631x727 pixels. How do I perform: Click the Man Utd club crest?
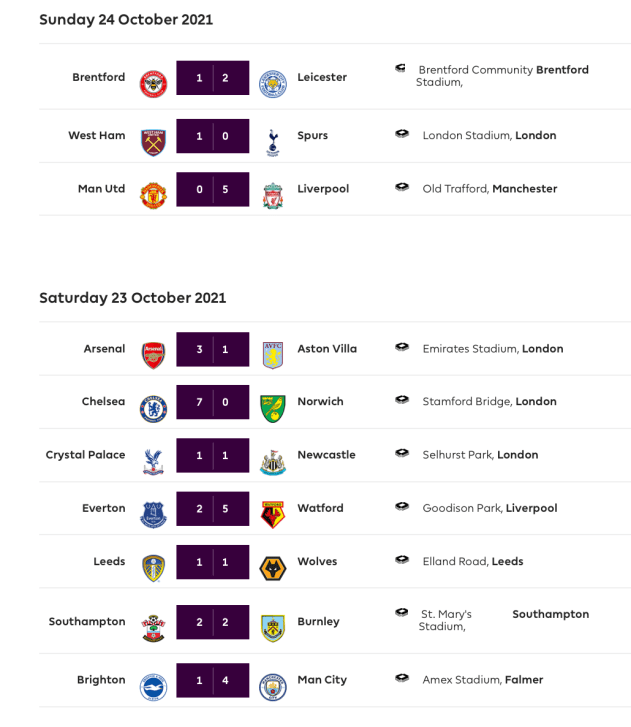pyautogui.click(x=153, y=195)
